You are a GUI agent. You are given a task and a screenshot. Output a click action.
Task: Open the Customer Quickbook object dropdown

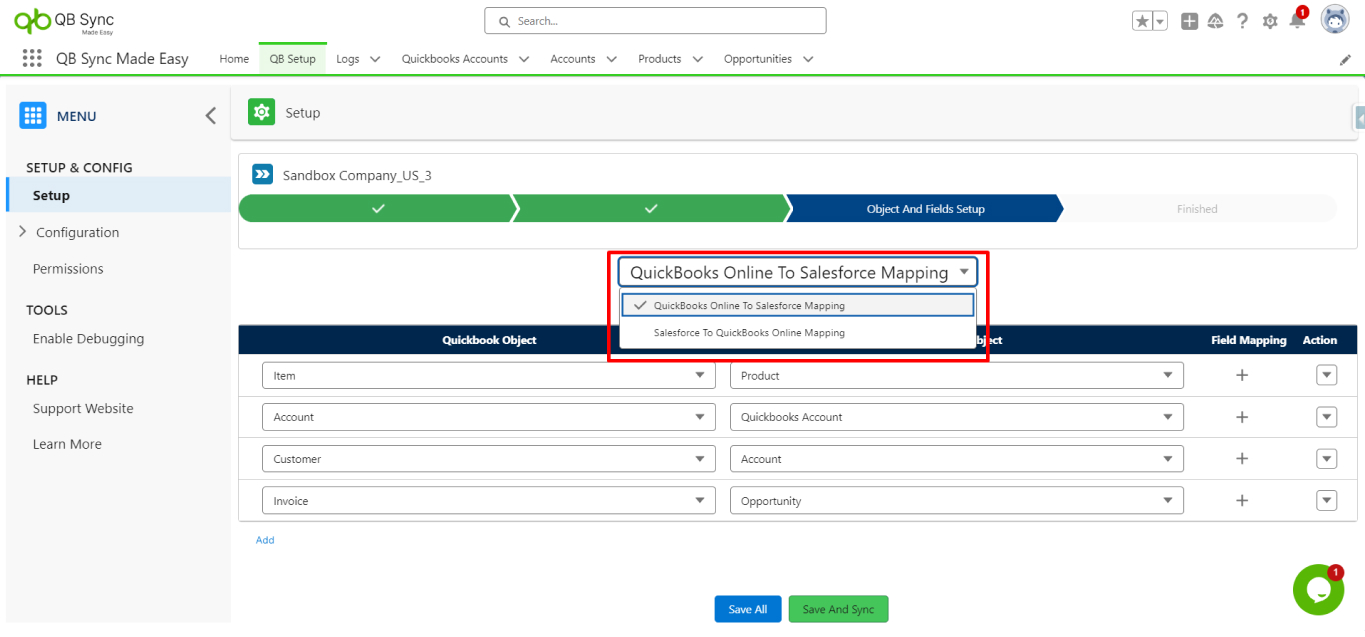[489, 459]
